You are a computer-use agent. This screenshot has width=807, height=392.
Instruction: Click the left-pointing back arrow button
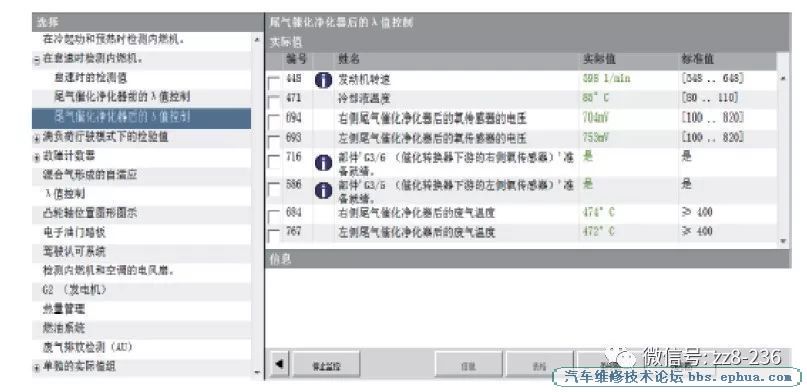278,364
